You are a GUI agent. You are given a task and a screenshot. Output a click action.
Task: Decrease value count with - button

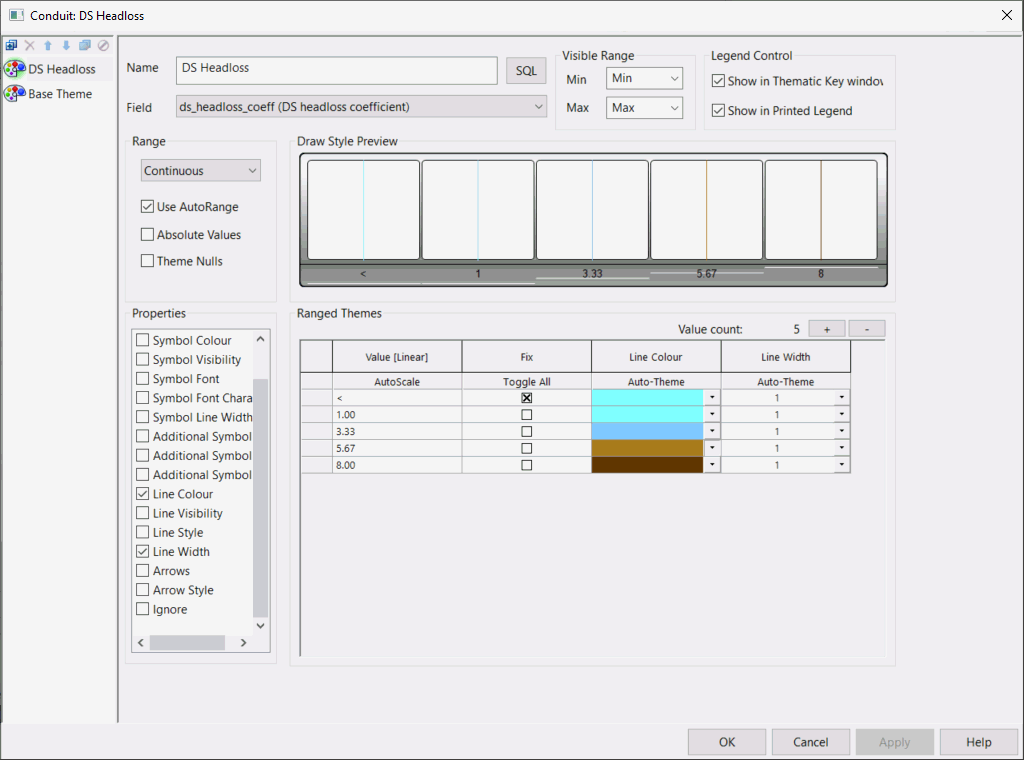(x=867, y=329)
